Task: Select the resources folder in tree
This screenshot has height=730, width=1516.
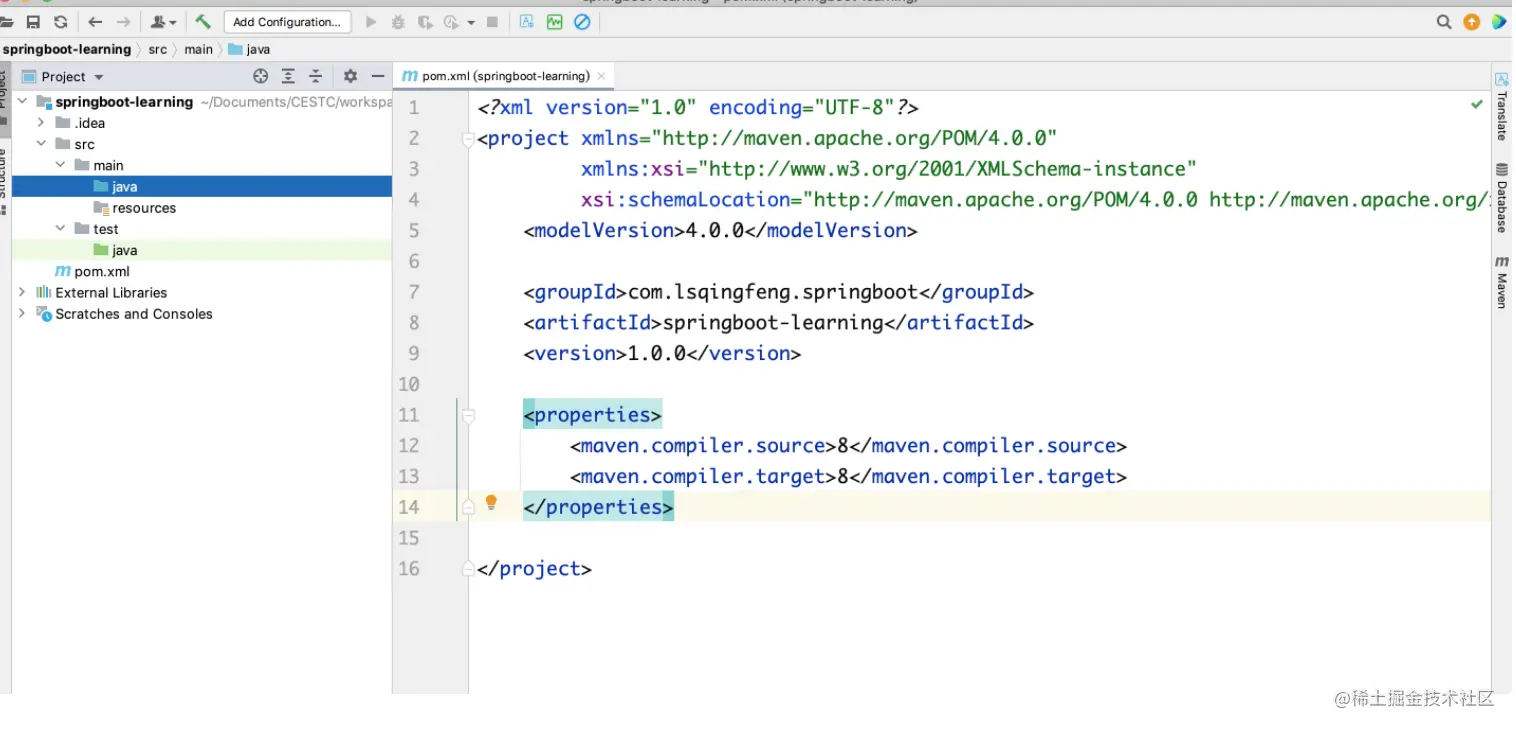Action: (x=144, y=208)
